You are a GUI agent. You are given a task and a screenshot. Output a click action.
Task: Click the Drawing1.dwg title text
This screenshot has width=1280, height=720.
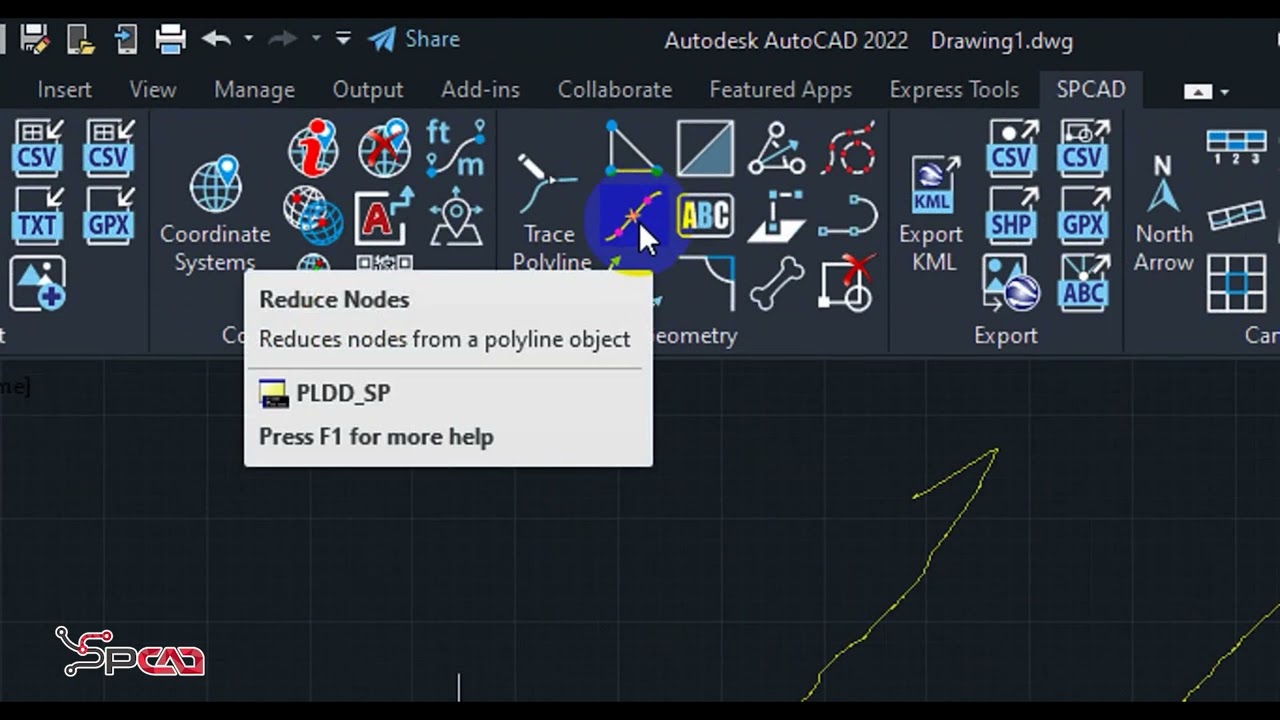point(1002,41)
